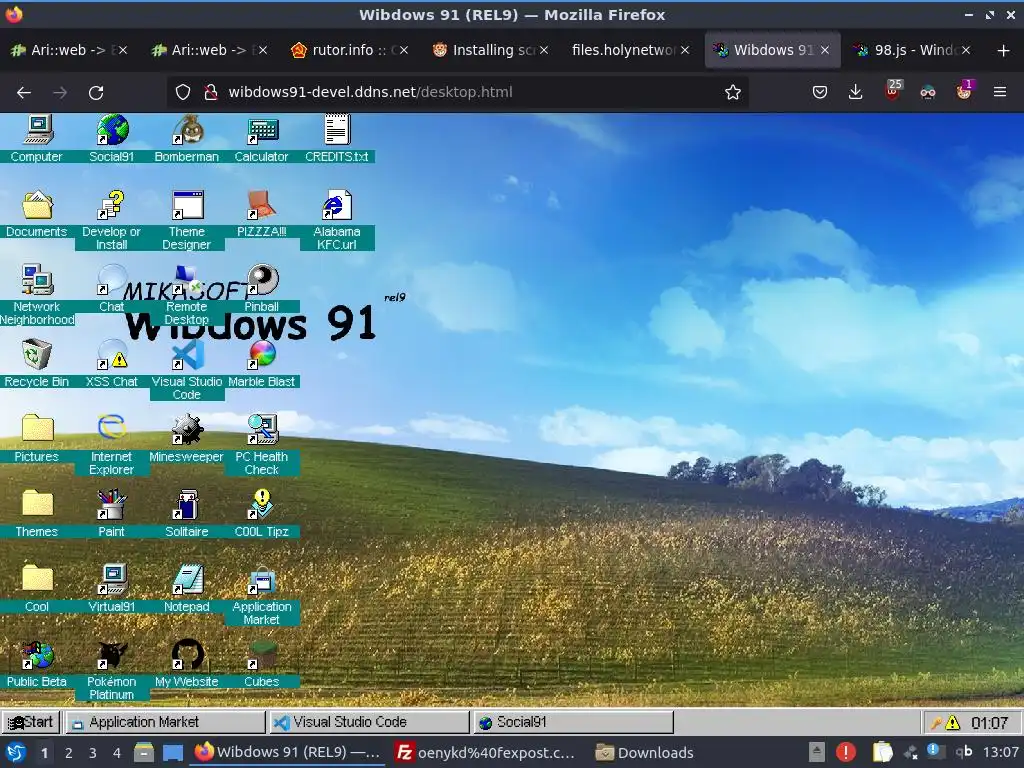
Task: Open a new Firefox tab
Action: click(1004, 50)
